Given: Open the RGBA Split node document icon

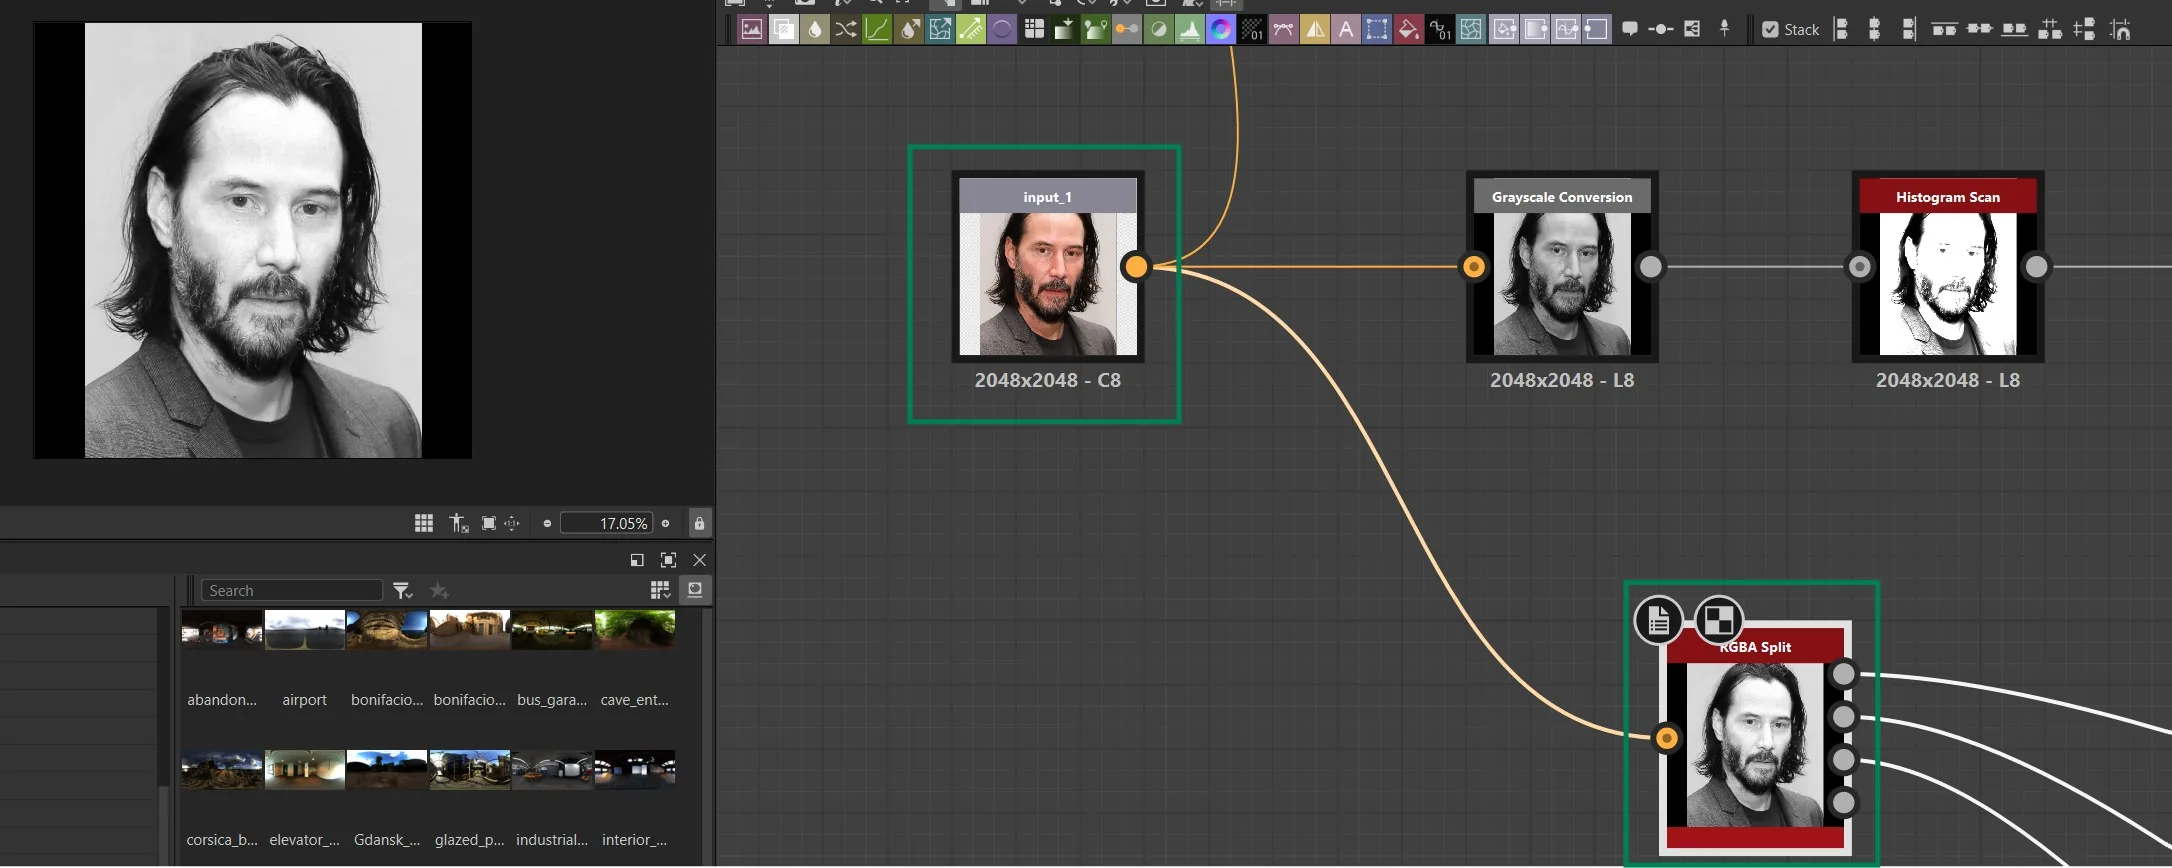Looking at the screenshot, I should pyautogui.click(x=1658, y=621).
